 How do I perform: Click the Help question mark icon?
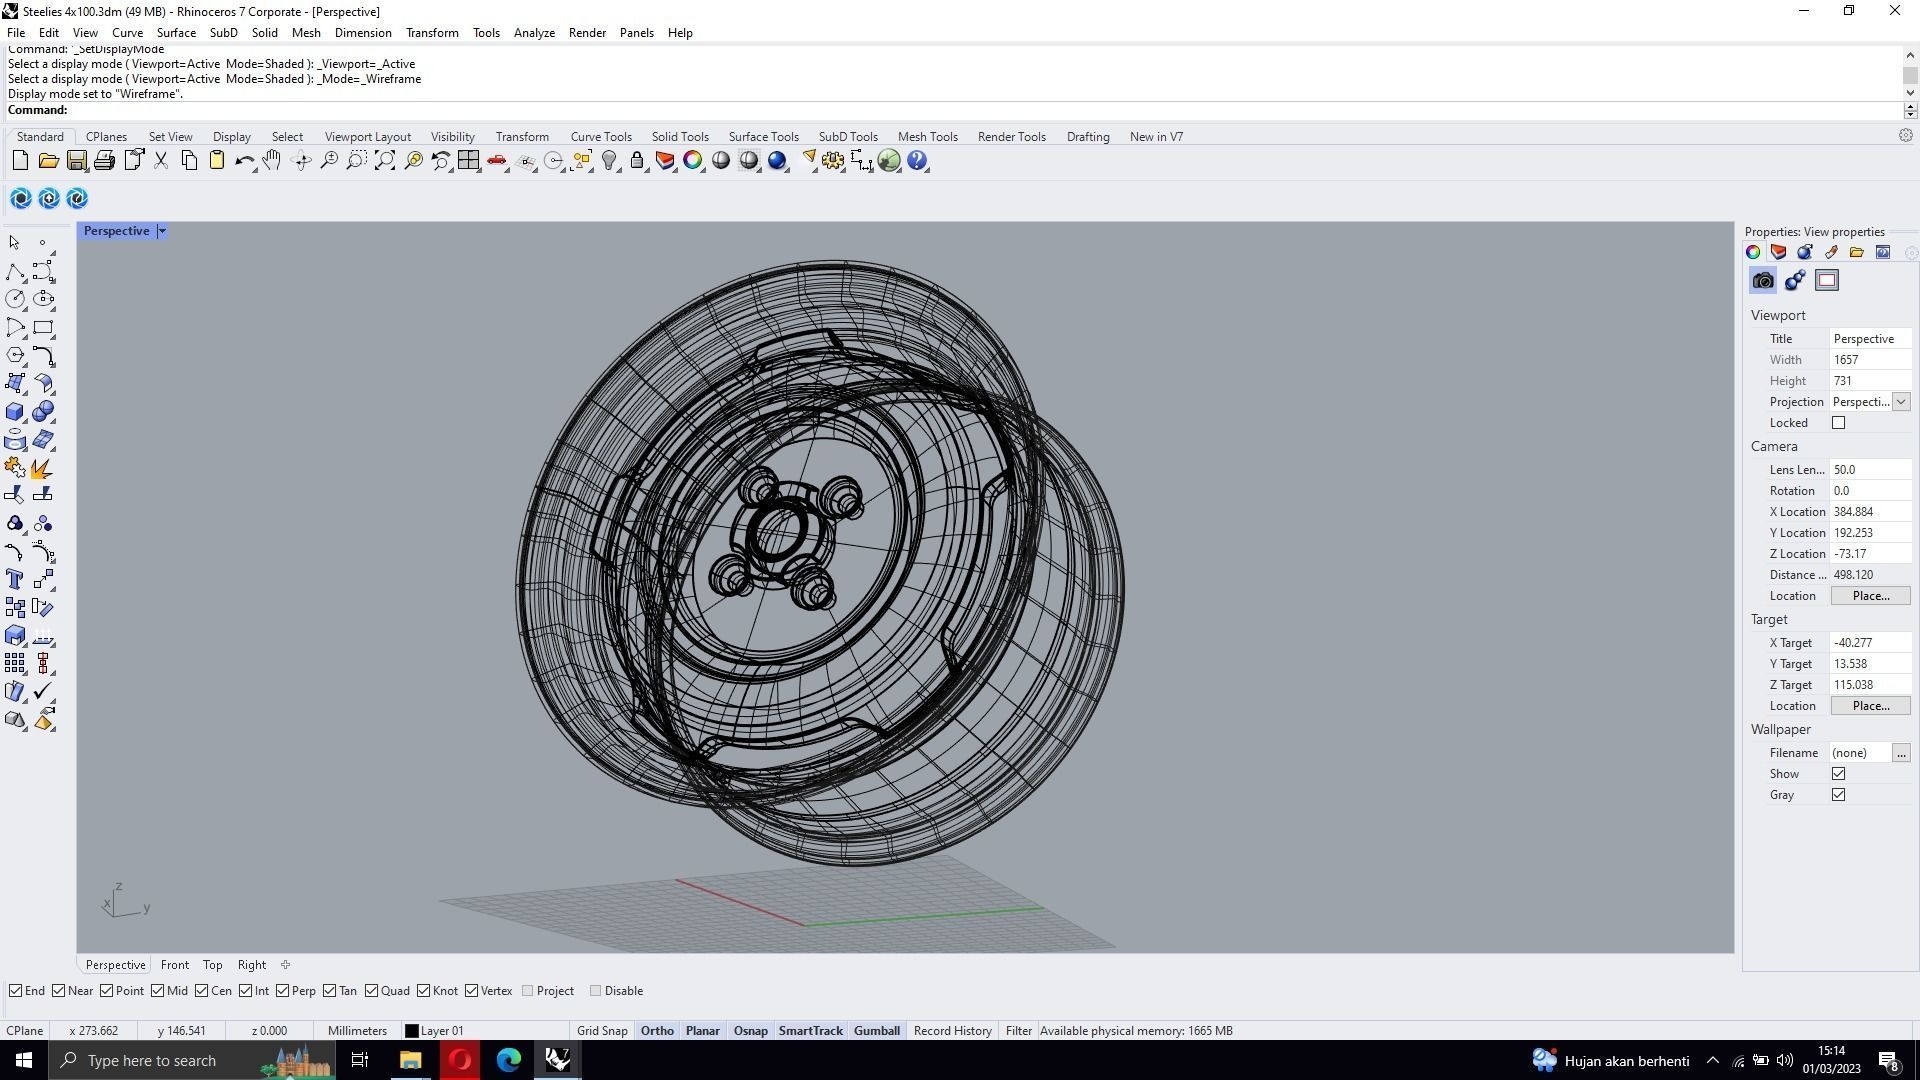[x=917, y=161]
